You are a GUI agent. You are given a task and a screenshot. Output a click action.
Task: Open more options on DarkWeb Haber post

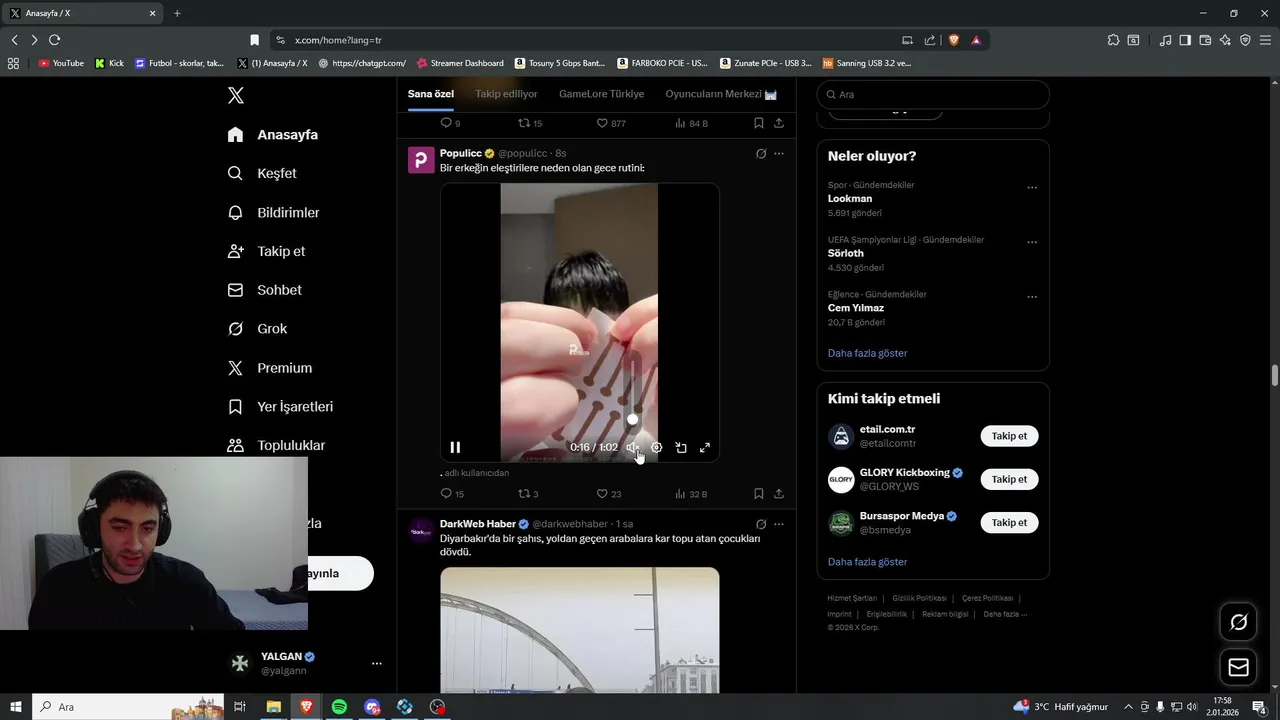click(779, 524)
